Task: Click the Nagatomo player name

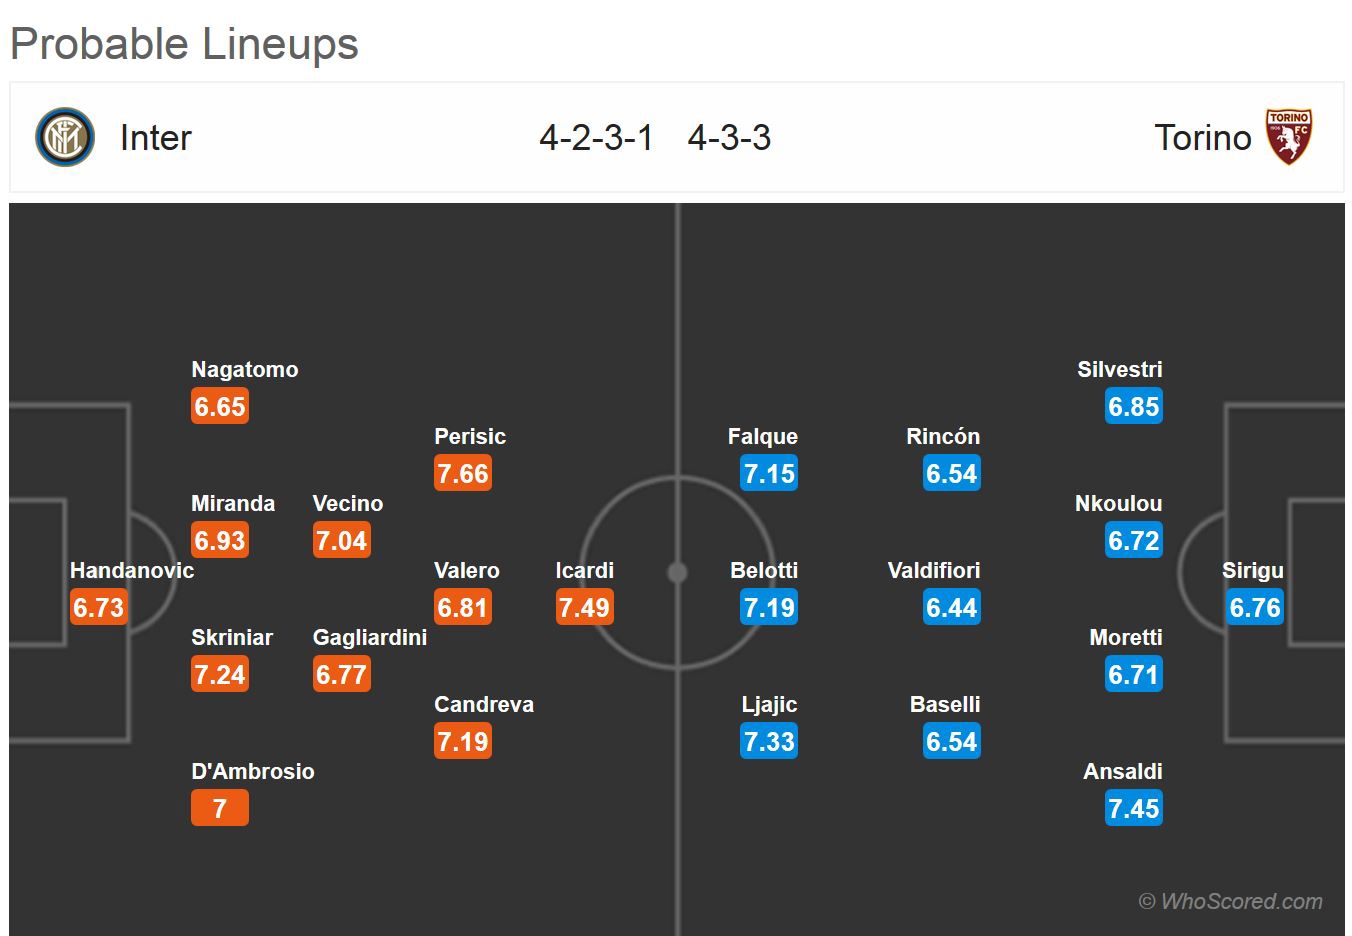Action: tap(245, 370)
